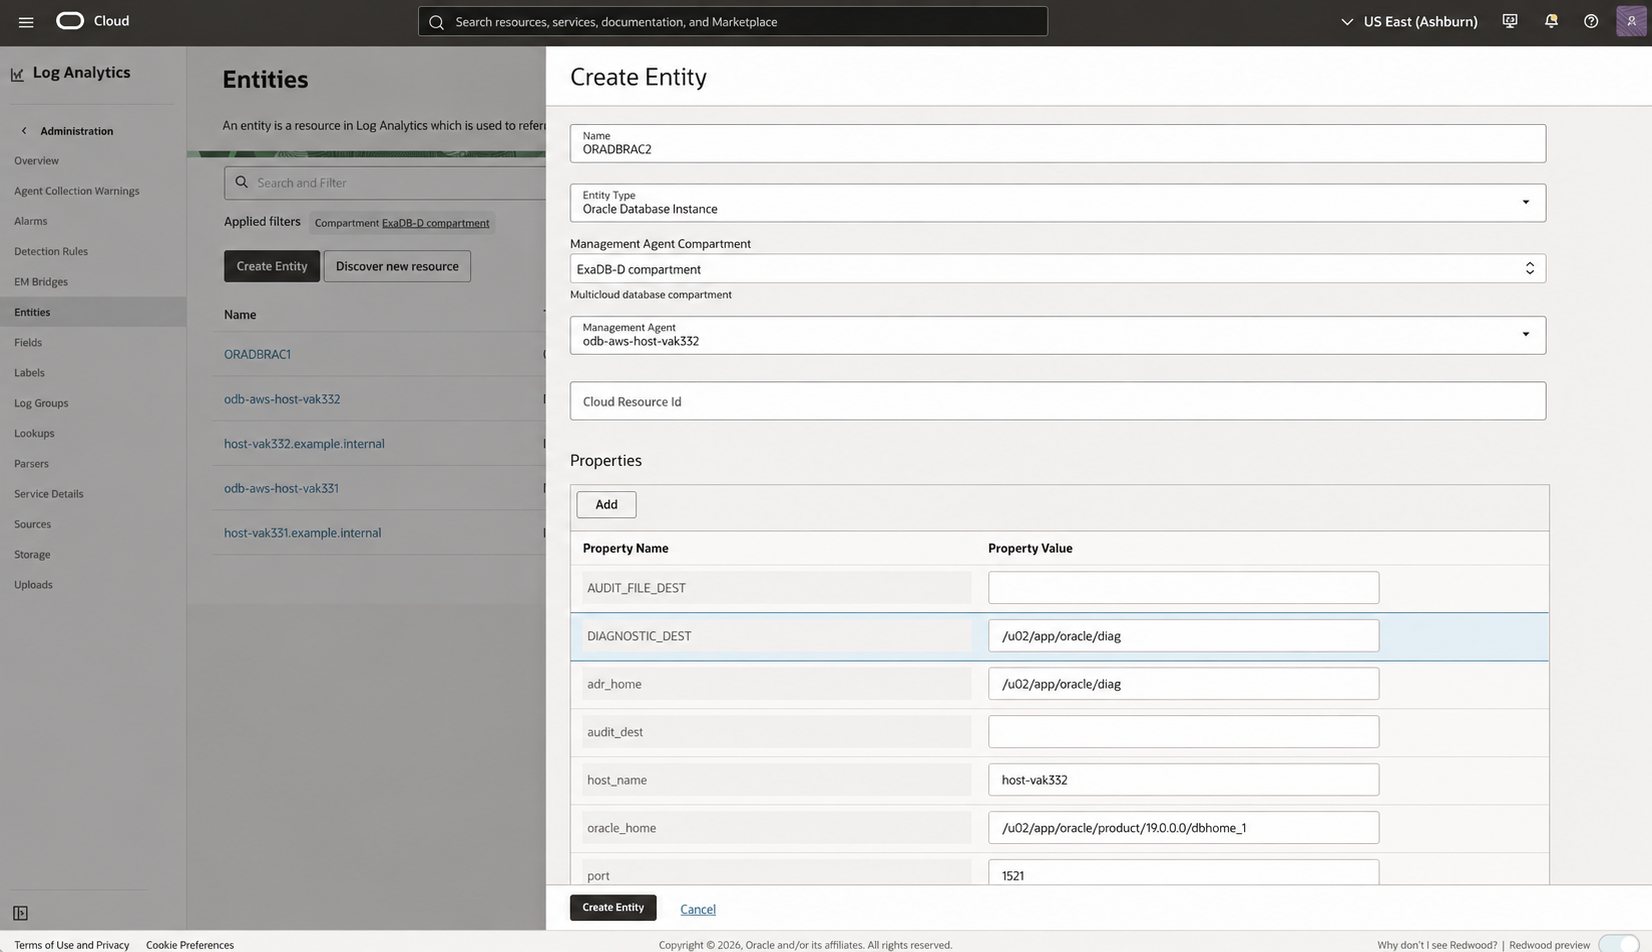Viewport: 1652px width, 952px height.
Task: Open the odb-aws-host-vak332 entity link
Action: point(282,399)
